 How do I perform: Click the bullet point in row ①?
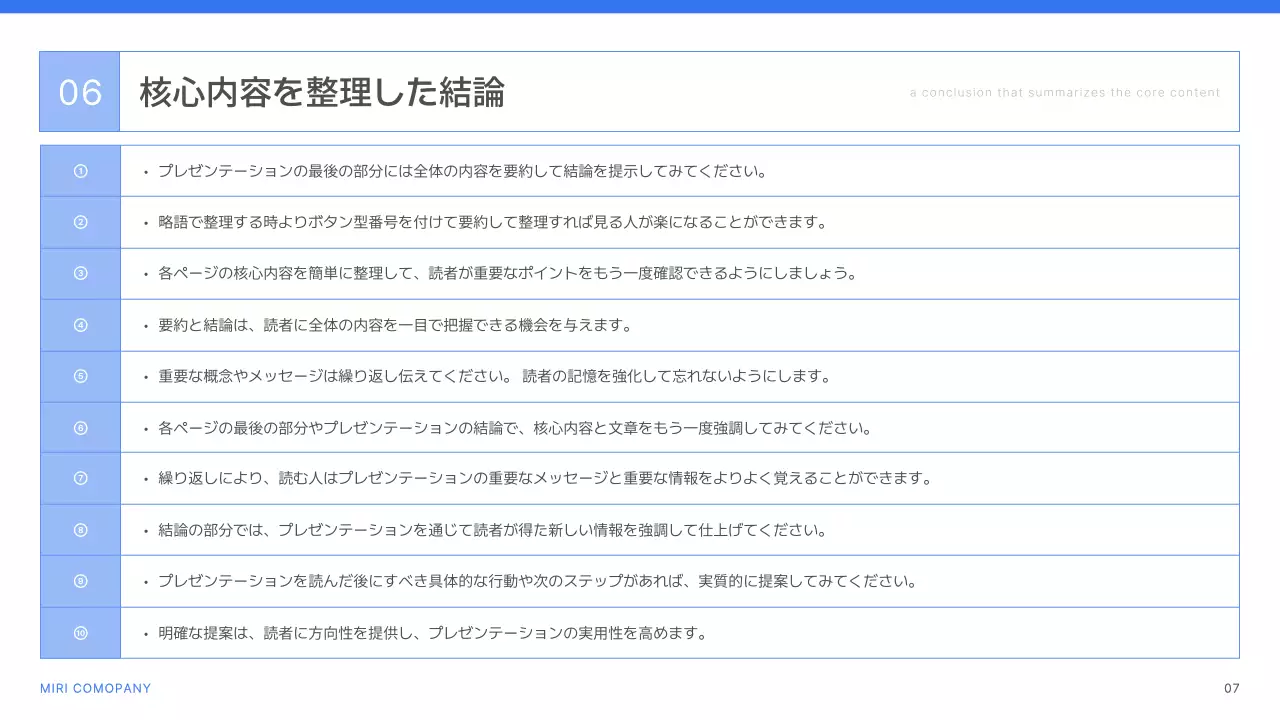click(146, 170)
